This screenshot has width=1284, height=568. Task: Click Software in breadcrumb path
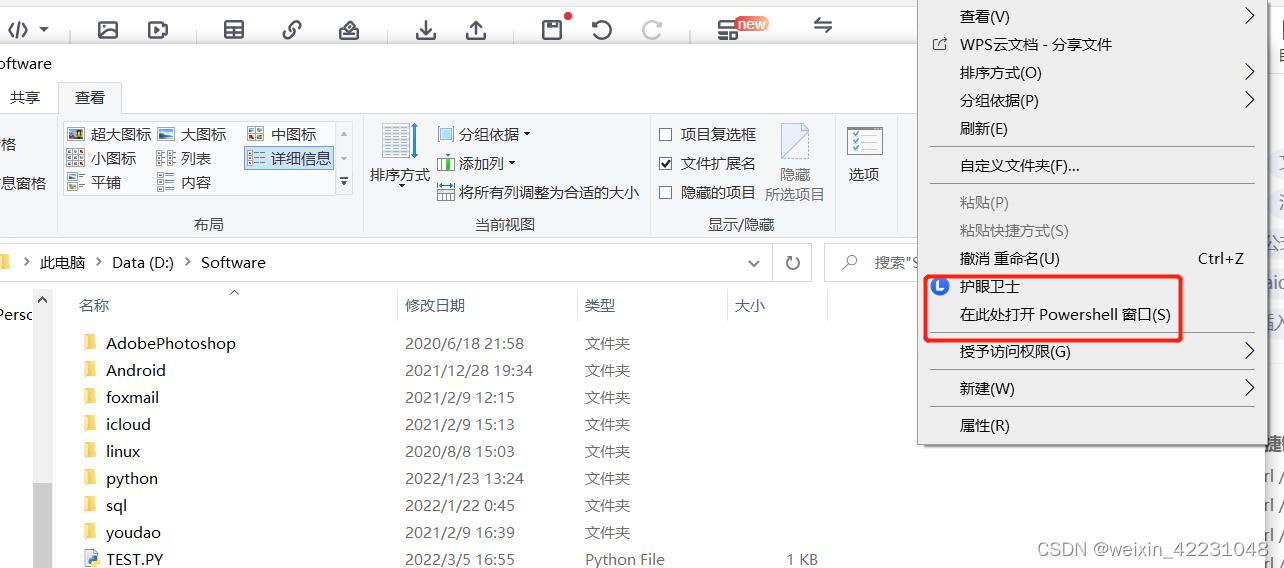233,262
